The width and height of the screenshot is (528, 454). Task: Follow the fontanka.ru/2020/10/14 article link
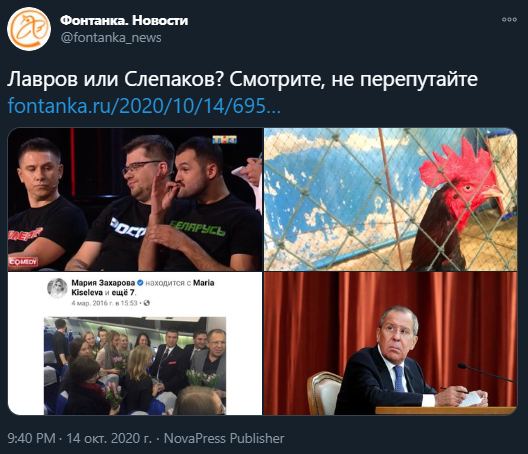(x=144, y=106)
